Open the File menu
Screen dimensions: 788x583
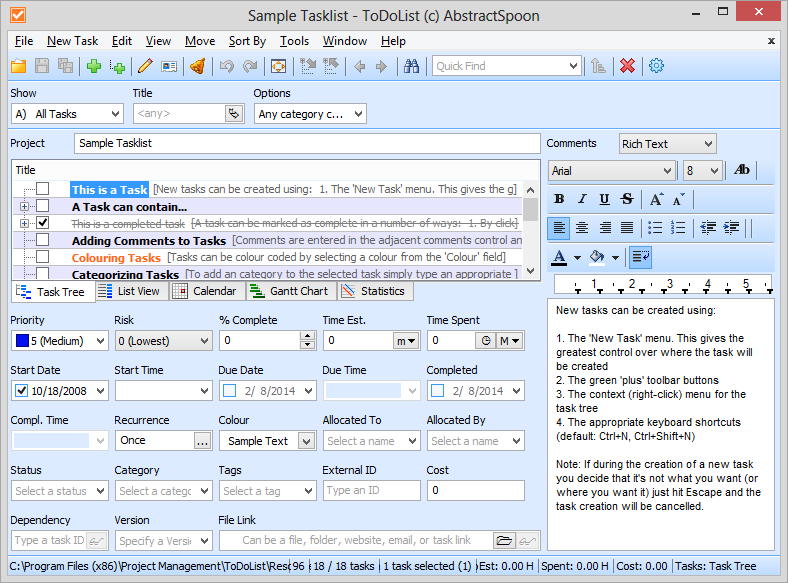pos(24,41)
